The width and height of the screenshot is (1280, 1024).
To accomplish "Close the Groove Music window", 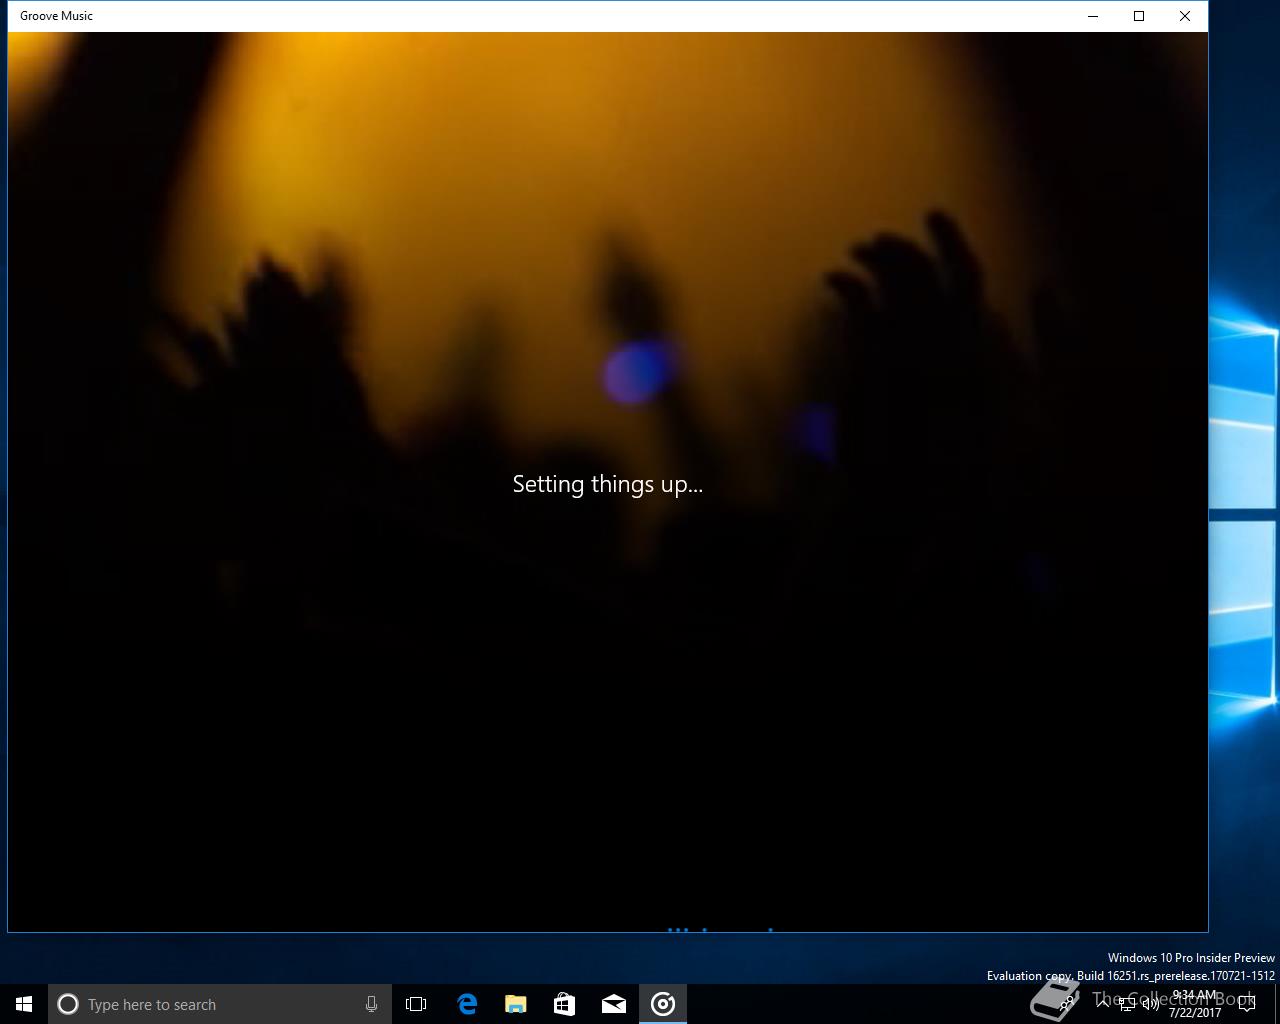I will 1185,16.
